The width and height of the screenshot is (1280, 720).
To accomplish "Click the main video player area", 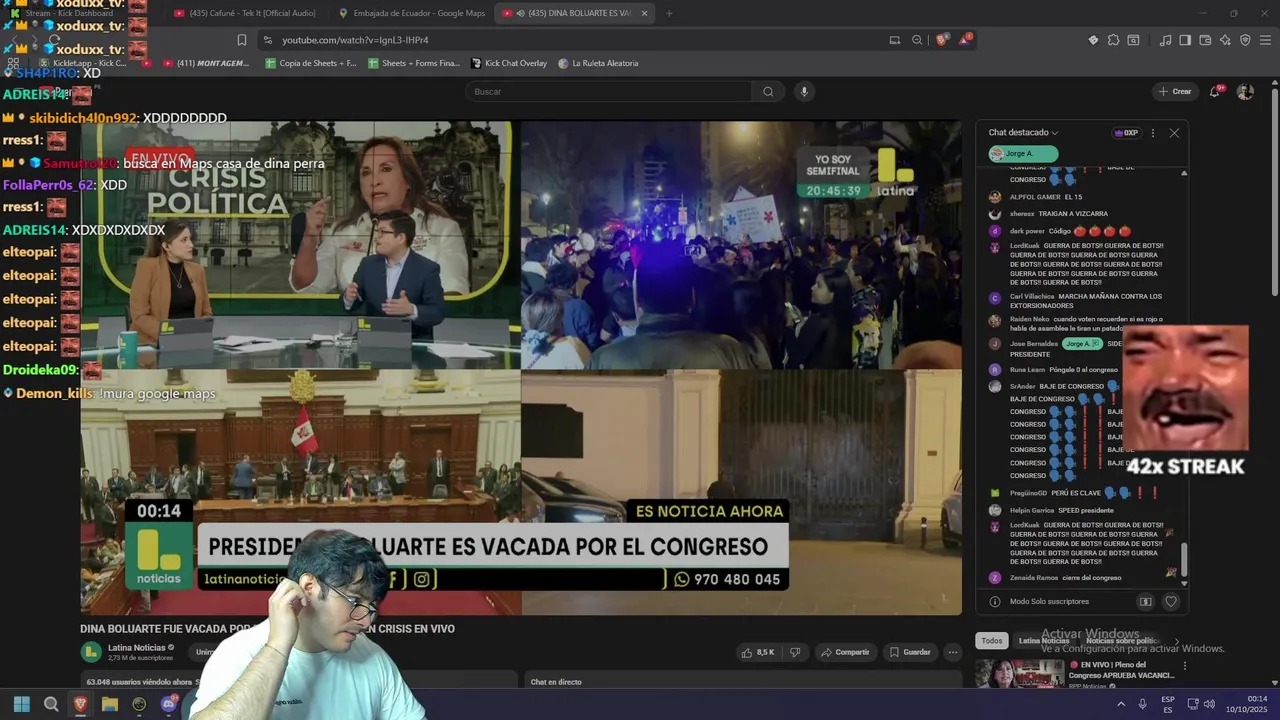I will [x=521, y=368].
